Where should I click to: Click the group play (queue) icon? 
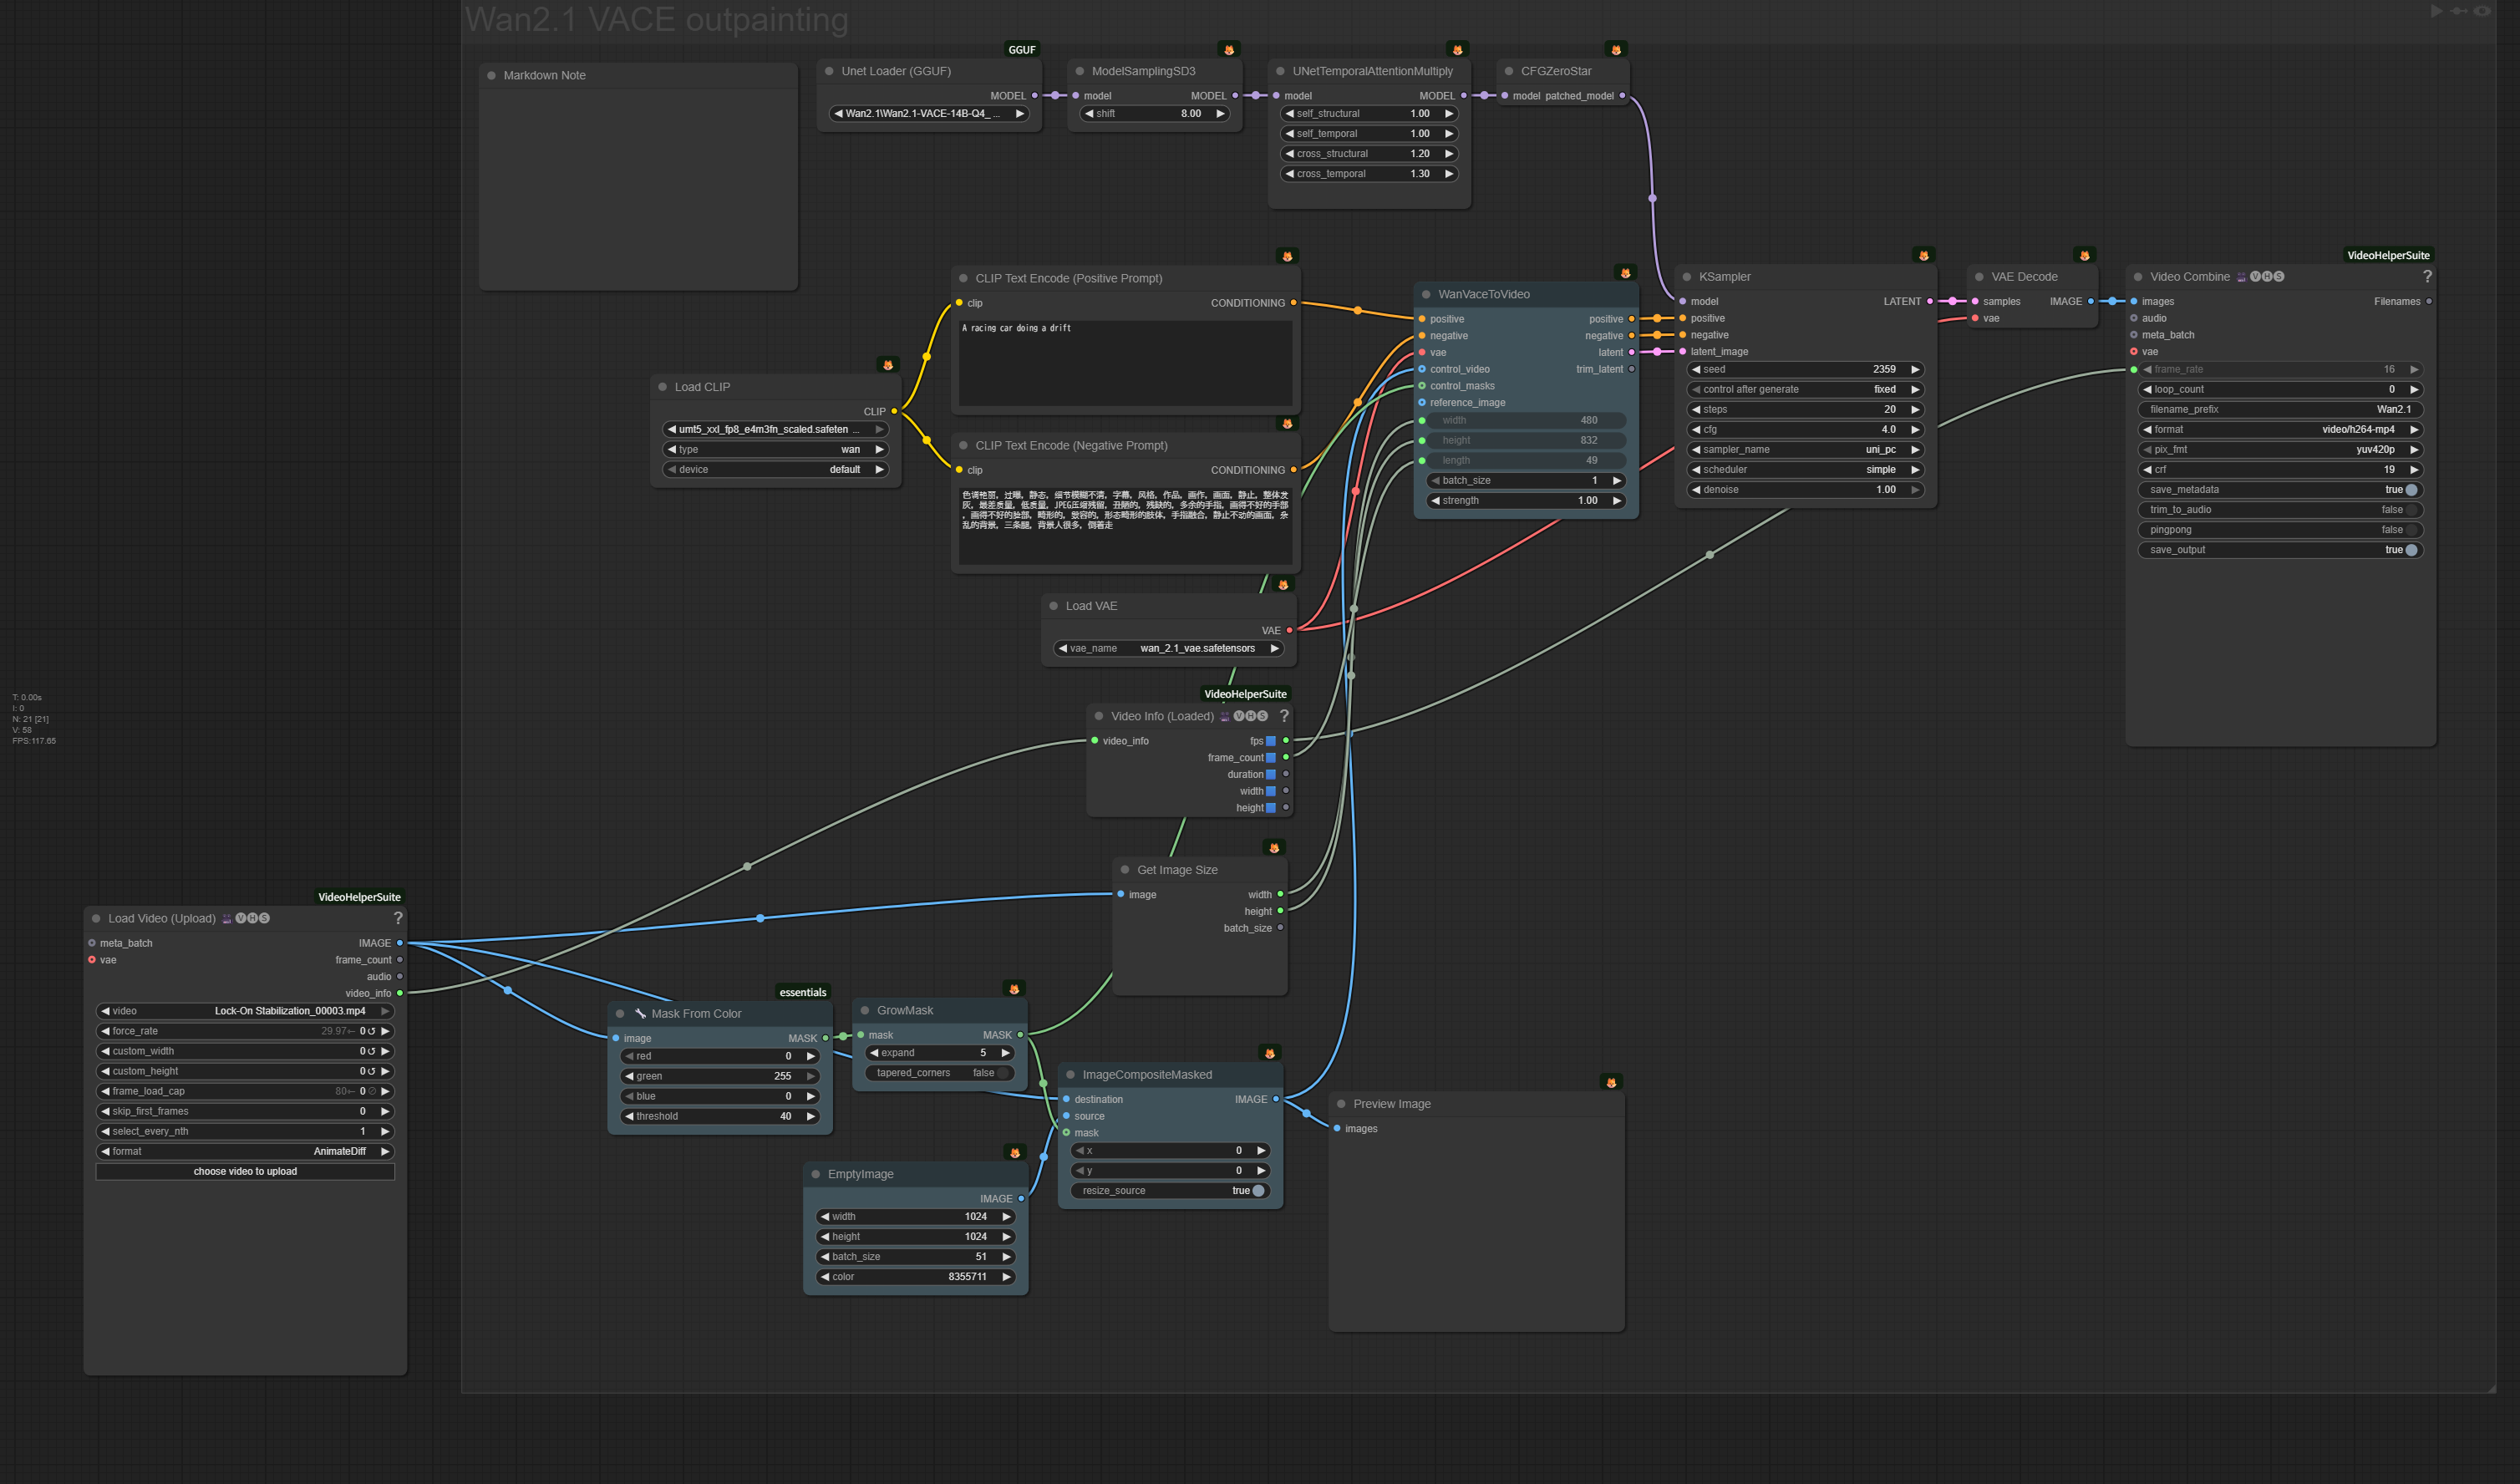[2437, 11]
